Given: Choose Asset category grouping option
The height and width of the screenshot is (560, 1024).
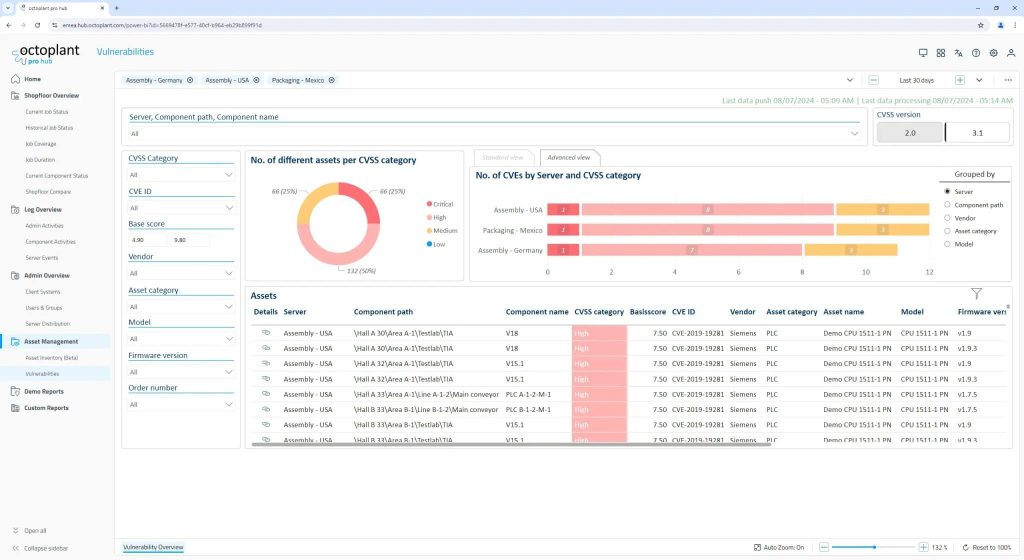Looking at the screenshot, I should pos(947,230).
